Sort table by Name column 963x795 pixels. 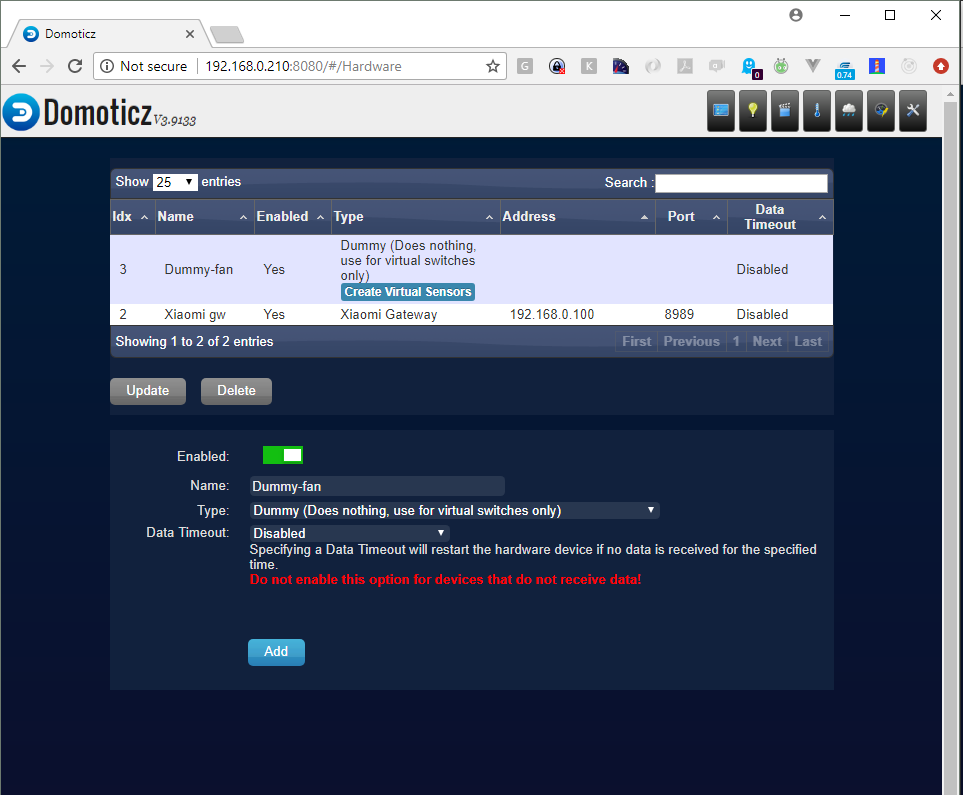(x=205, y=217)
